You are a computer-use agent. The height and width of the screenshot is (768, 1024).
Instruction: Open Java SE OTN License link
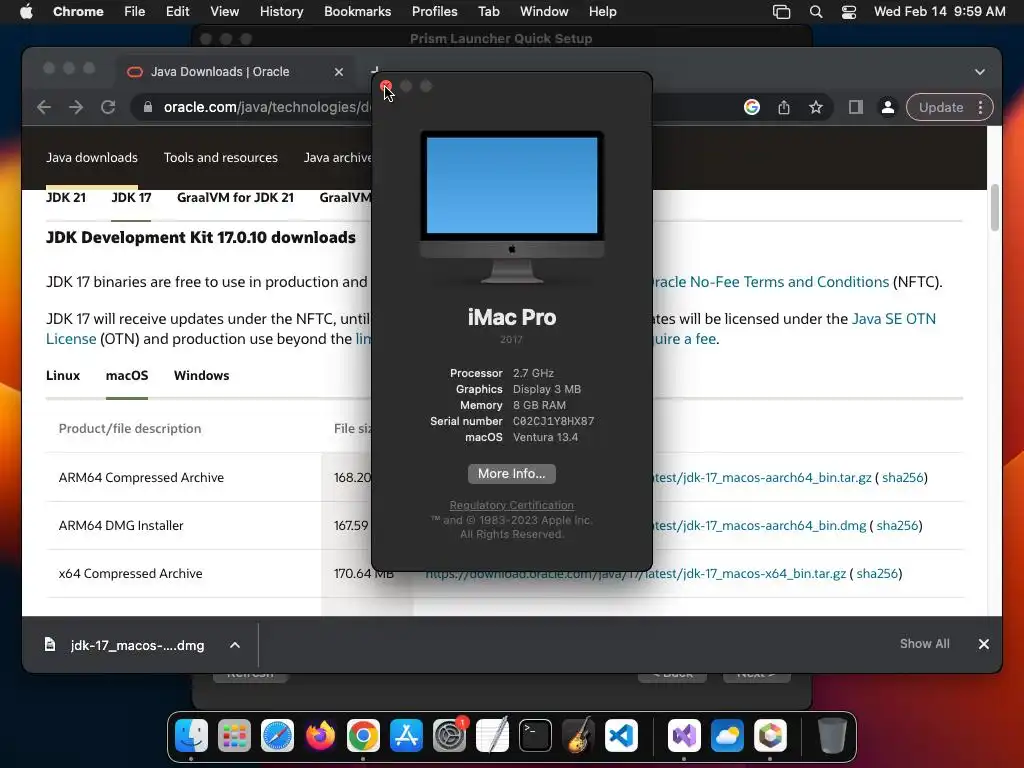pos(893,319)
